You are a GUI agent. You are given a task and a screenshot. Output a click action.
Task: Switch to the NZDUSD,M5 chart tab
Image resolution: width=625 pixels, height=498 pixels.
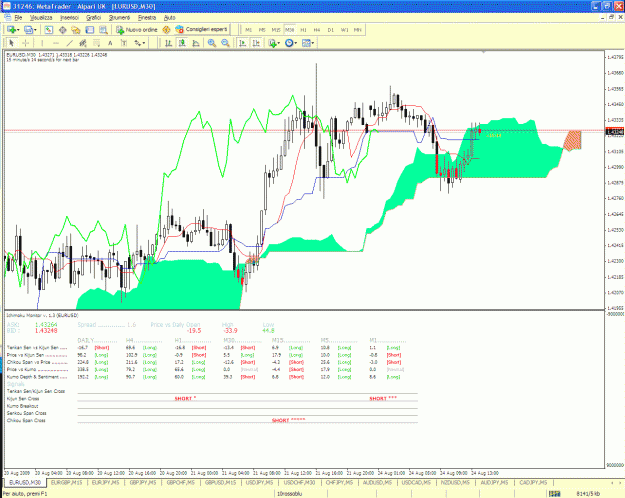[x=455, y=482]
